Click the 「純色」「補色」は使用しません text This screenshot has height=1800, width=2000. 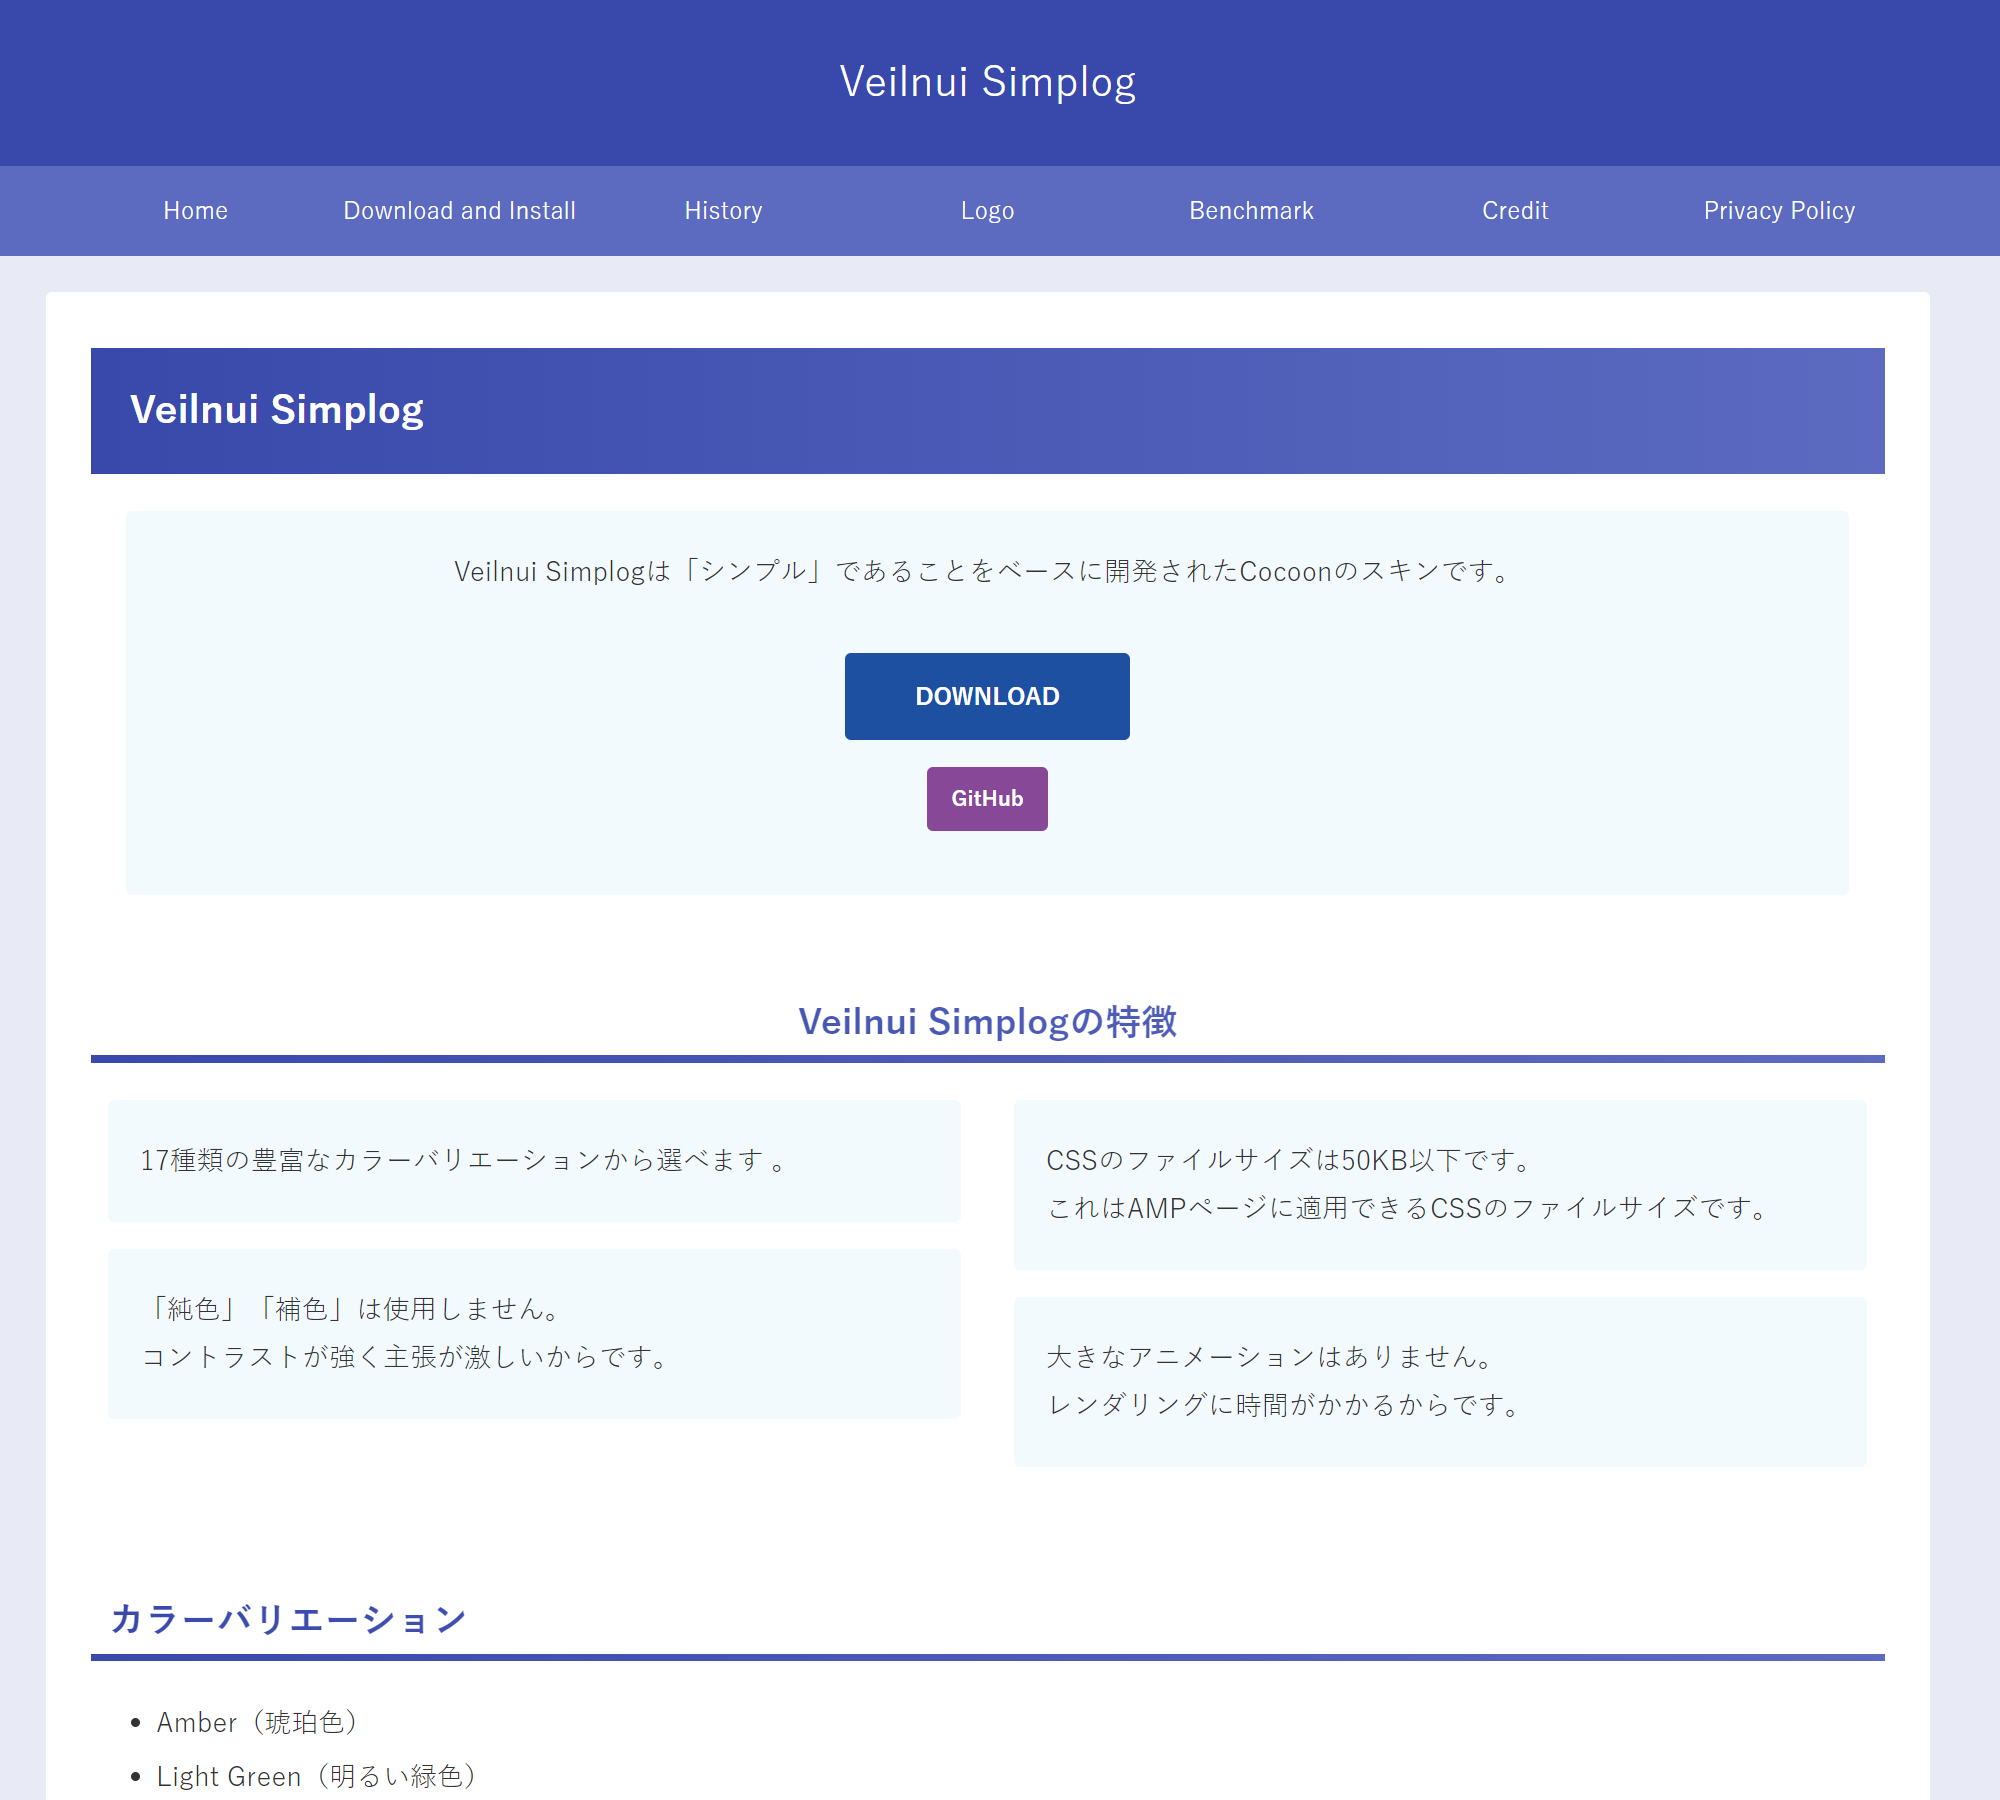coord(355,1309)
